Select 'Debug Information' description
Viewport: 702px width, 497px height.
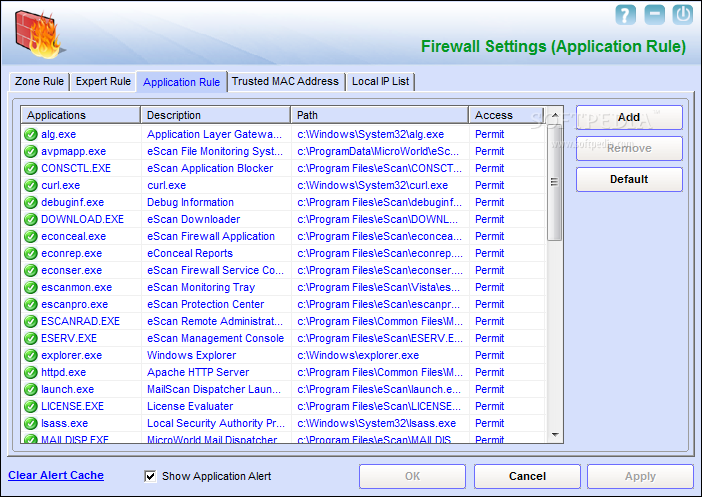pos(190,202)
